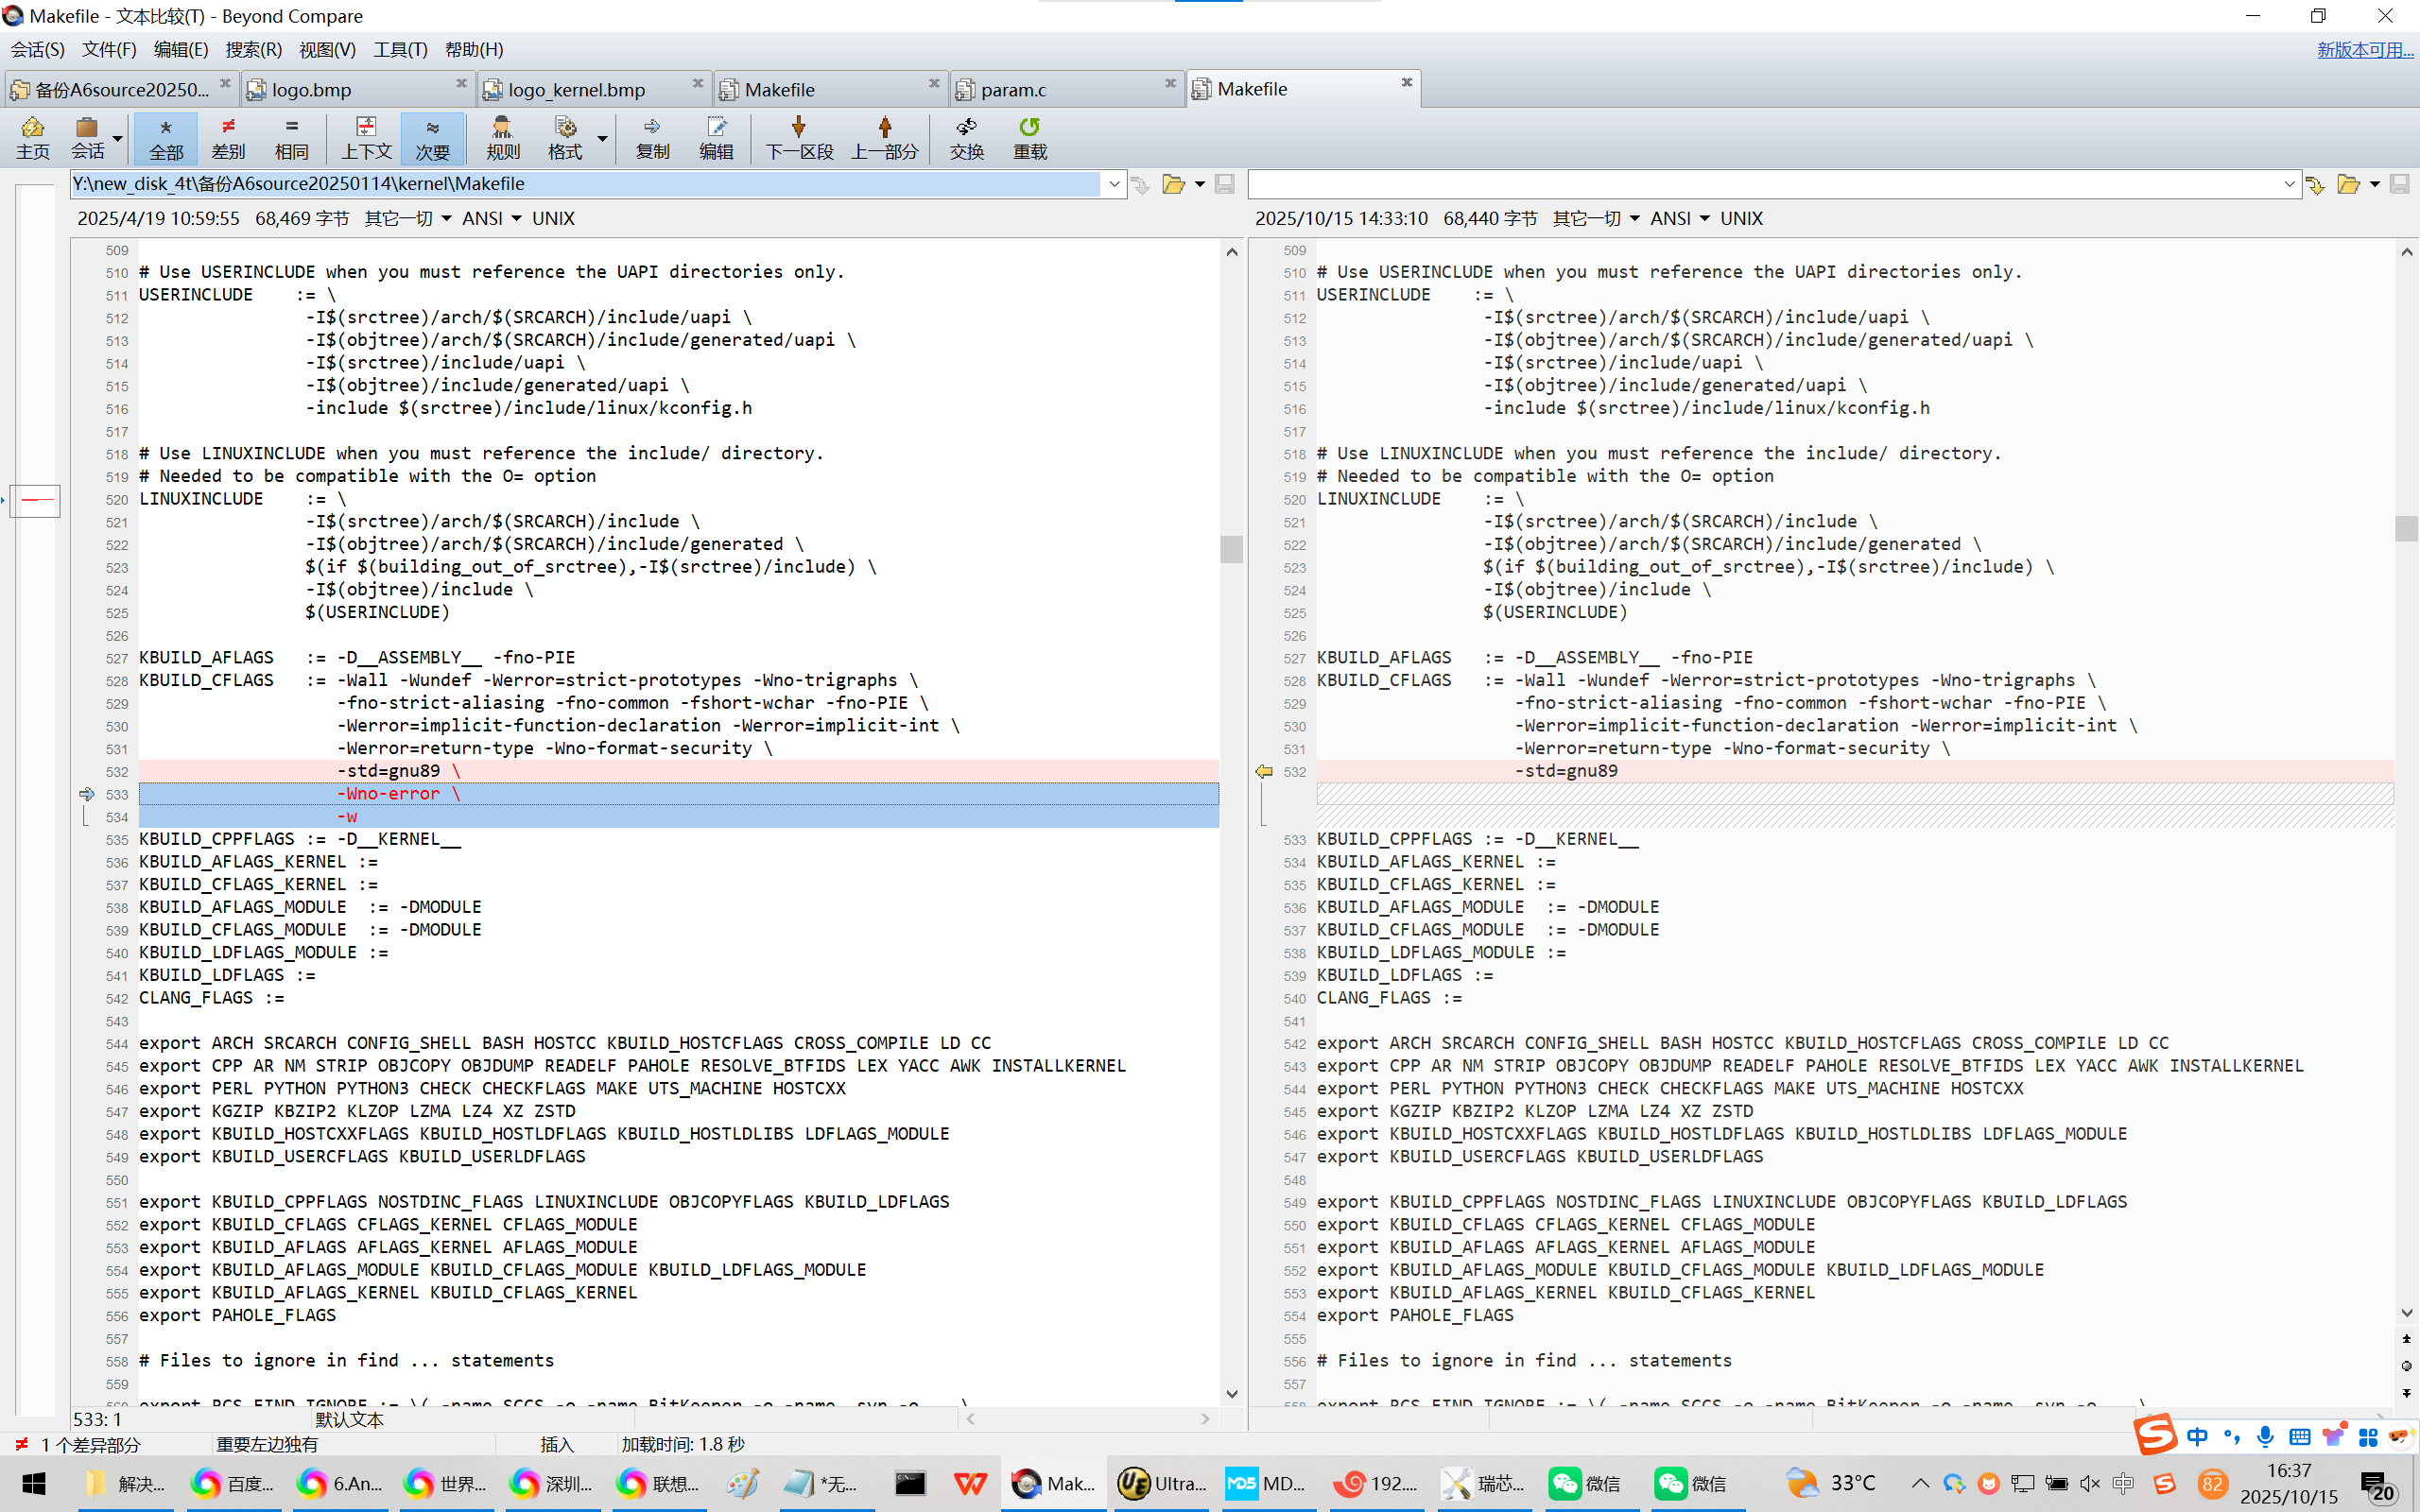Toggle show All (全部) lines filter
The height and width of the screenshot is (1512, 2420).
pos(166,137)
